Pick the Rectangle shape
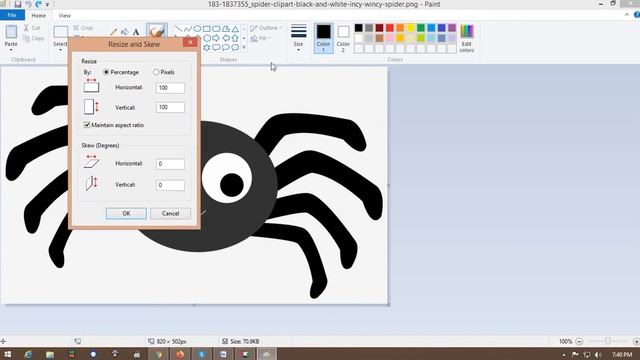Screen dimensions: 640x360 [207, 29]
